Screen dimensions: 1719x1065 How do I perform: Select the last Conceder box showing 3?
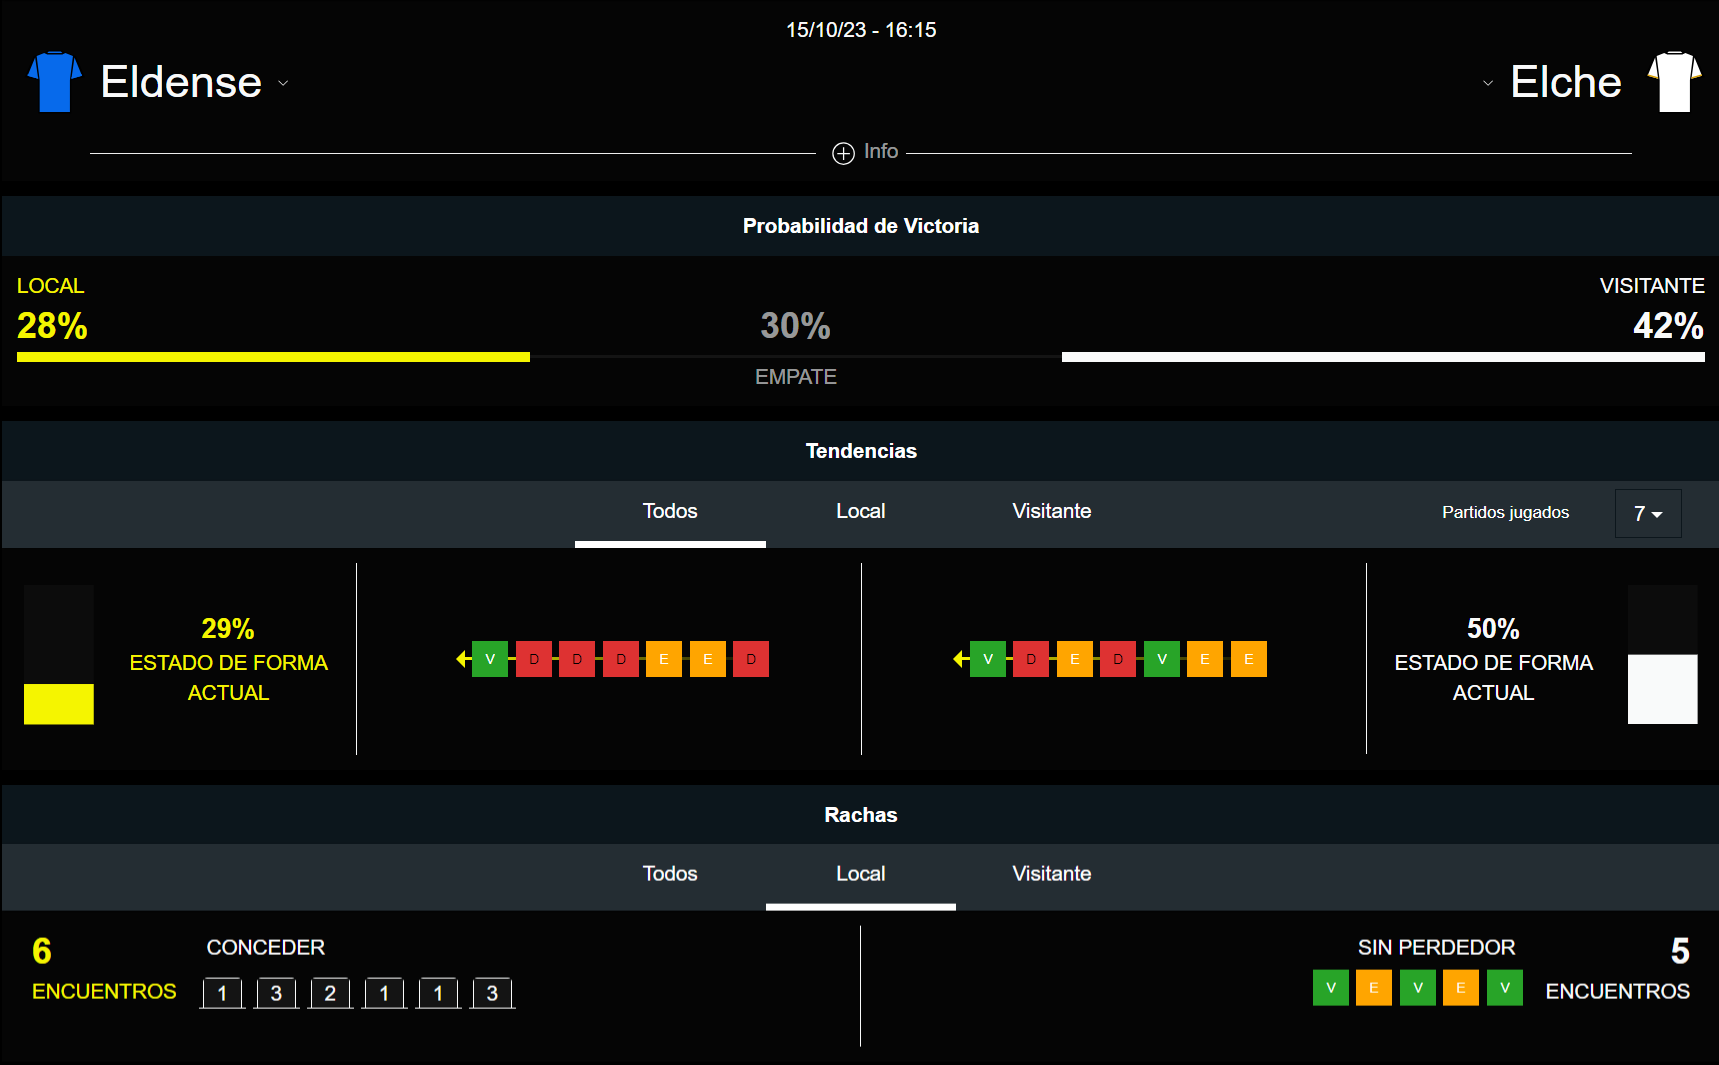click(492, 993)
